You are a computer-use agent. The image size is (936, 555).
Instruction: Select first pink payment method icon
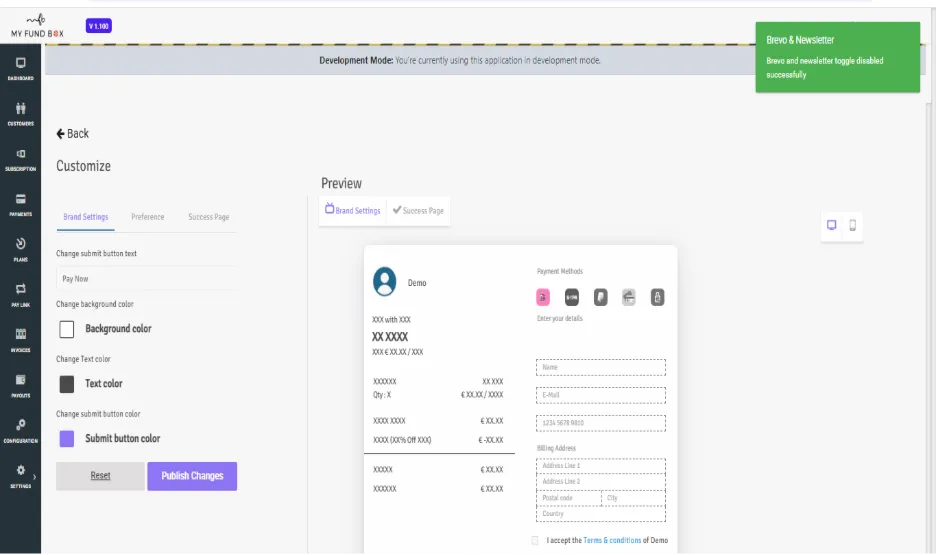(x=543, y=297)
